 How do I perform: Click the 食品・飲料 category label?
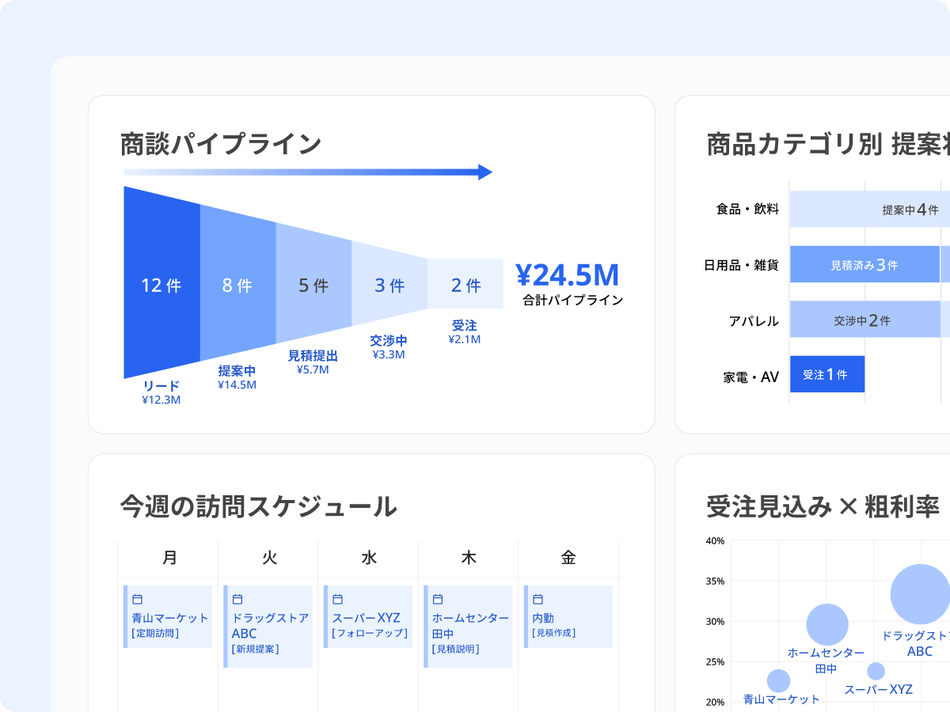point(748,209)
